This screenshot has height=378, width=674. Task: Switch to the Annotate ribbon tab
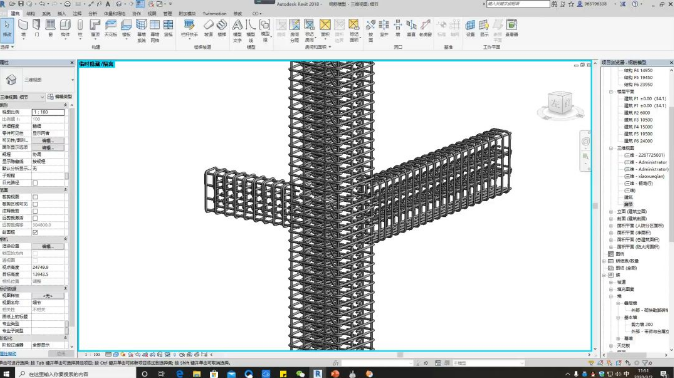pyautogui.click(x=77, y=13)
